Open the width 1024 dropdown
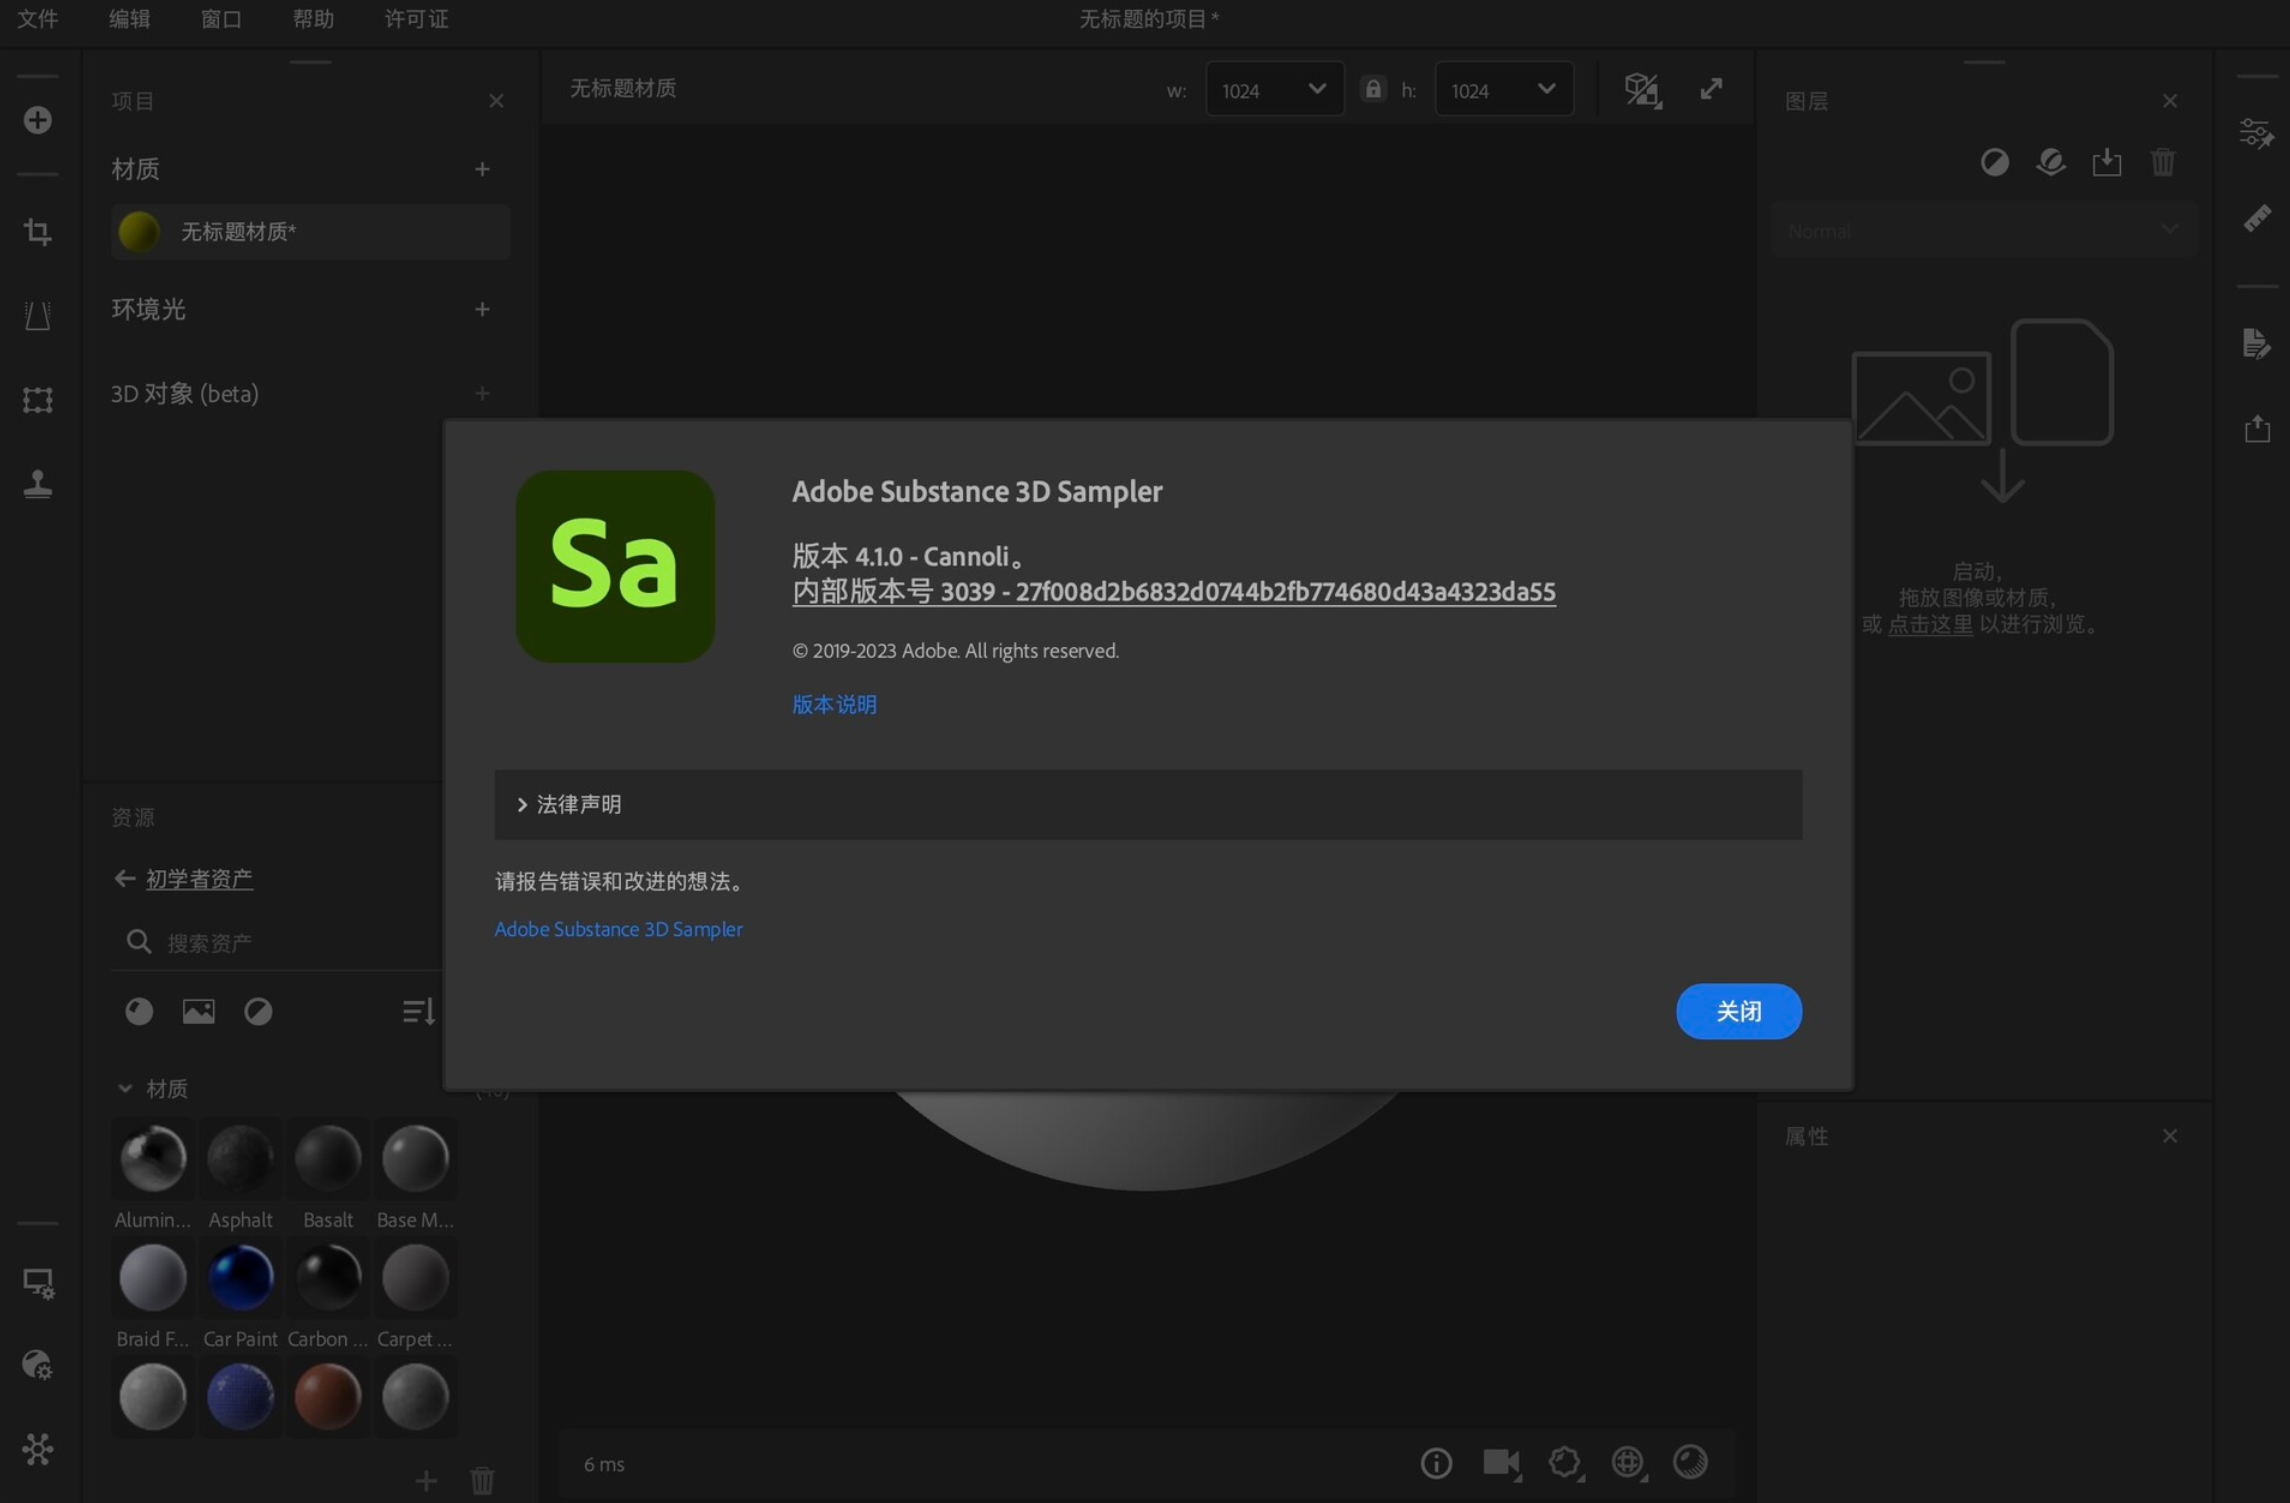This screenshot has width=2290, height=1503. tap(1274, 90)
